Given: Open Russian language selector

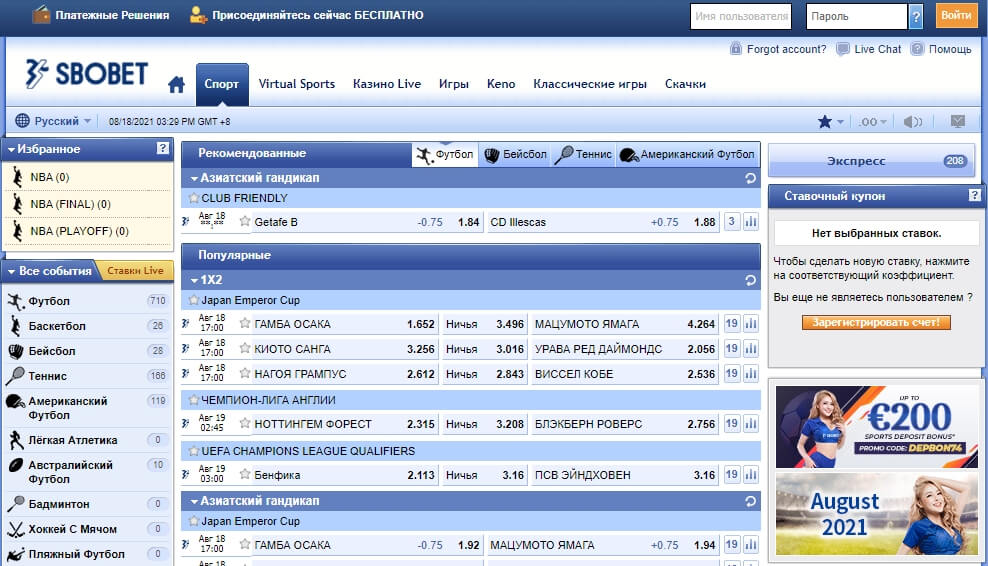Looking at the screenshot, I should [x=53, y=121].
